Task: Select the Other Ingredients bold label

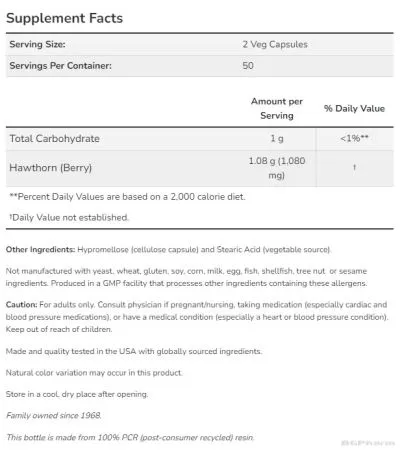Action: click(40, 249)
